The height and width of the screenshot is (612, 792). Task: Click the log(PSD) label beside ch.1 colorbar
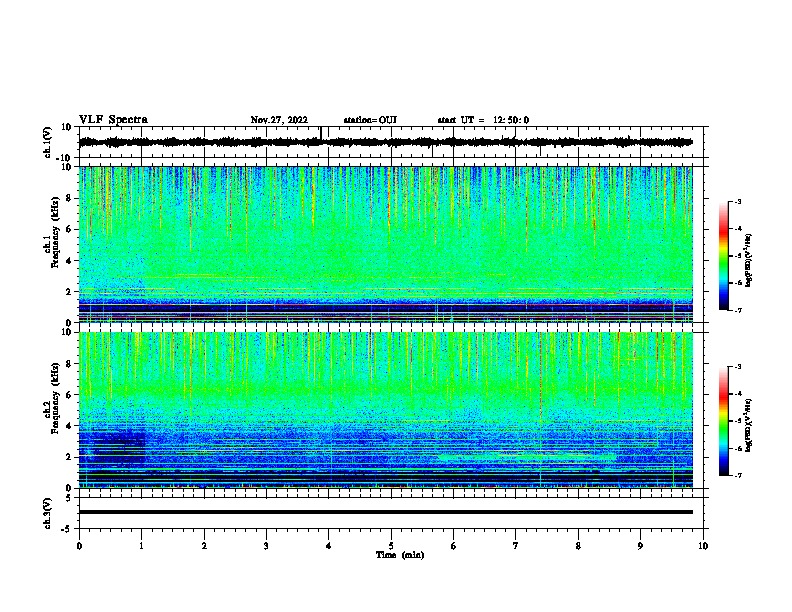pos(749,260)
